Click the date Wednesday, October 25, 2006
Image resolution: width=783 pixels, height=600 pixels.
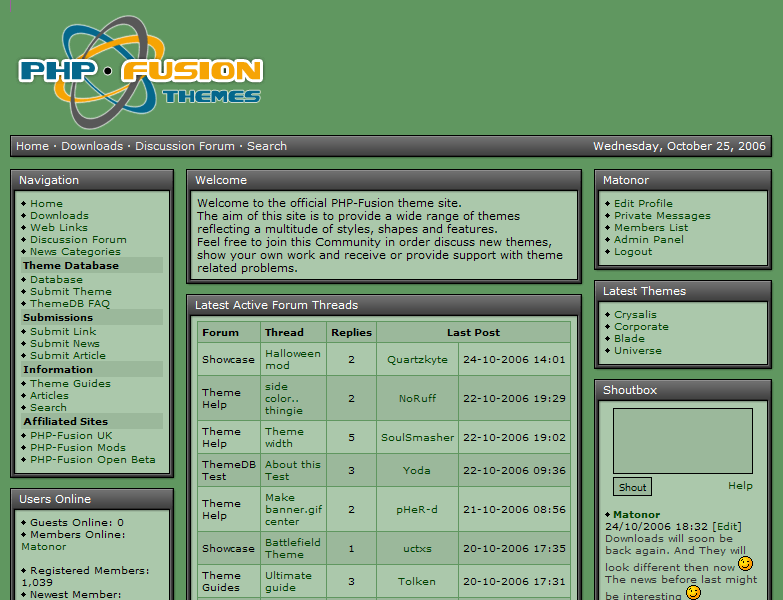679,146
